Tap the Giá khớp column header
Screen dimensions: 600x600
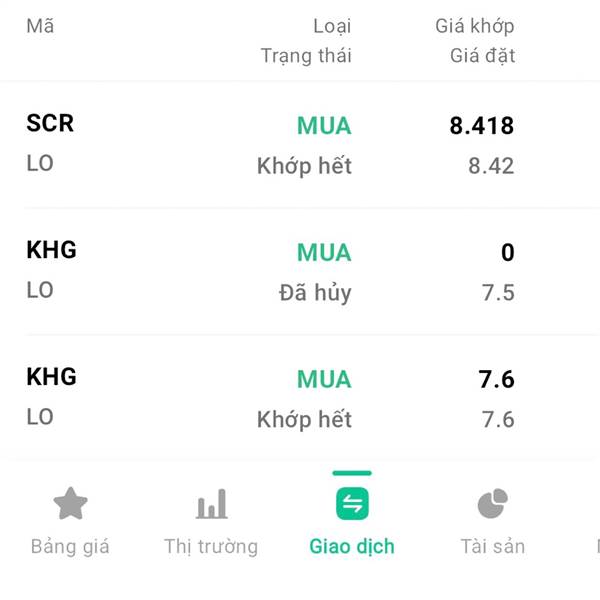coord(475,26)
